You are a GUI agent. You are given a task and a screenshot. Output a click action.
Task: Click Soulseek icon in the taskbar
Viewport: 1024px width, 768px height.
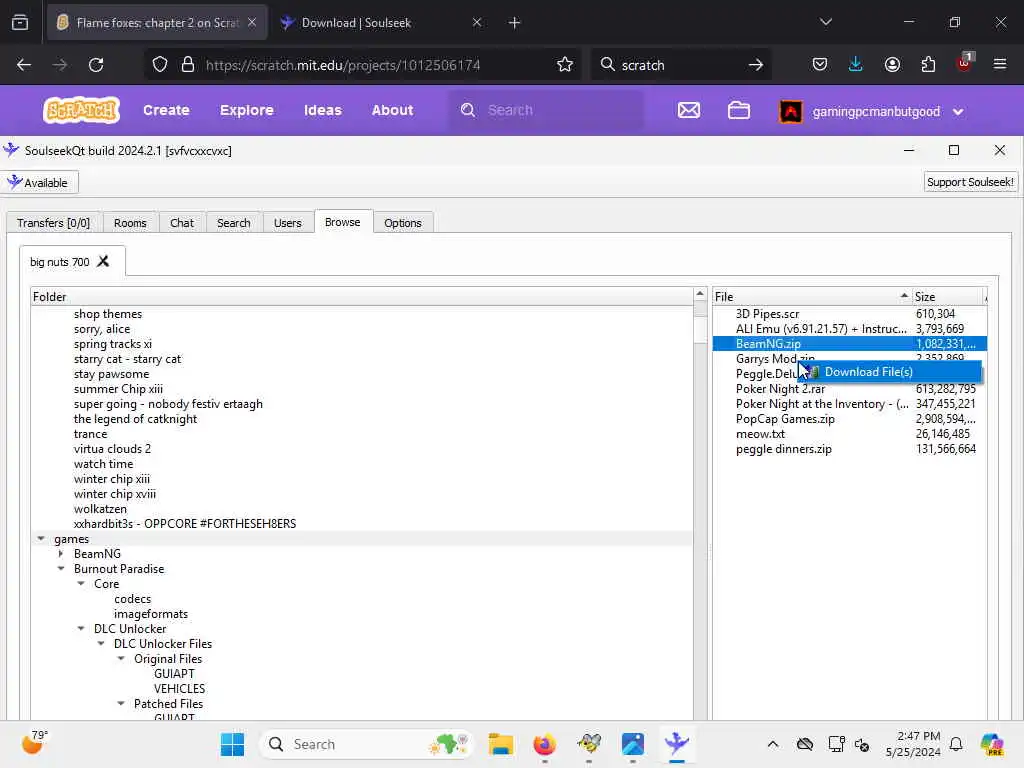[677, 744]
